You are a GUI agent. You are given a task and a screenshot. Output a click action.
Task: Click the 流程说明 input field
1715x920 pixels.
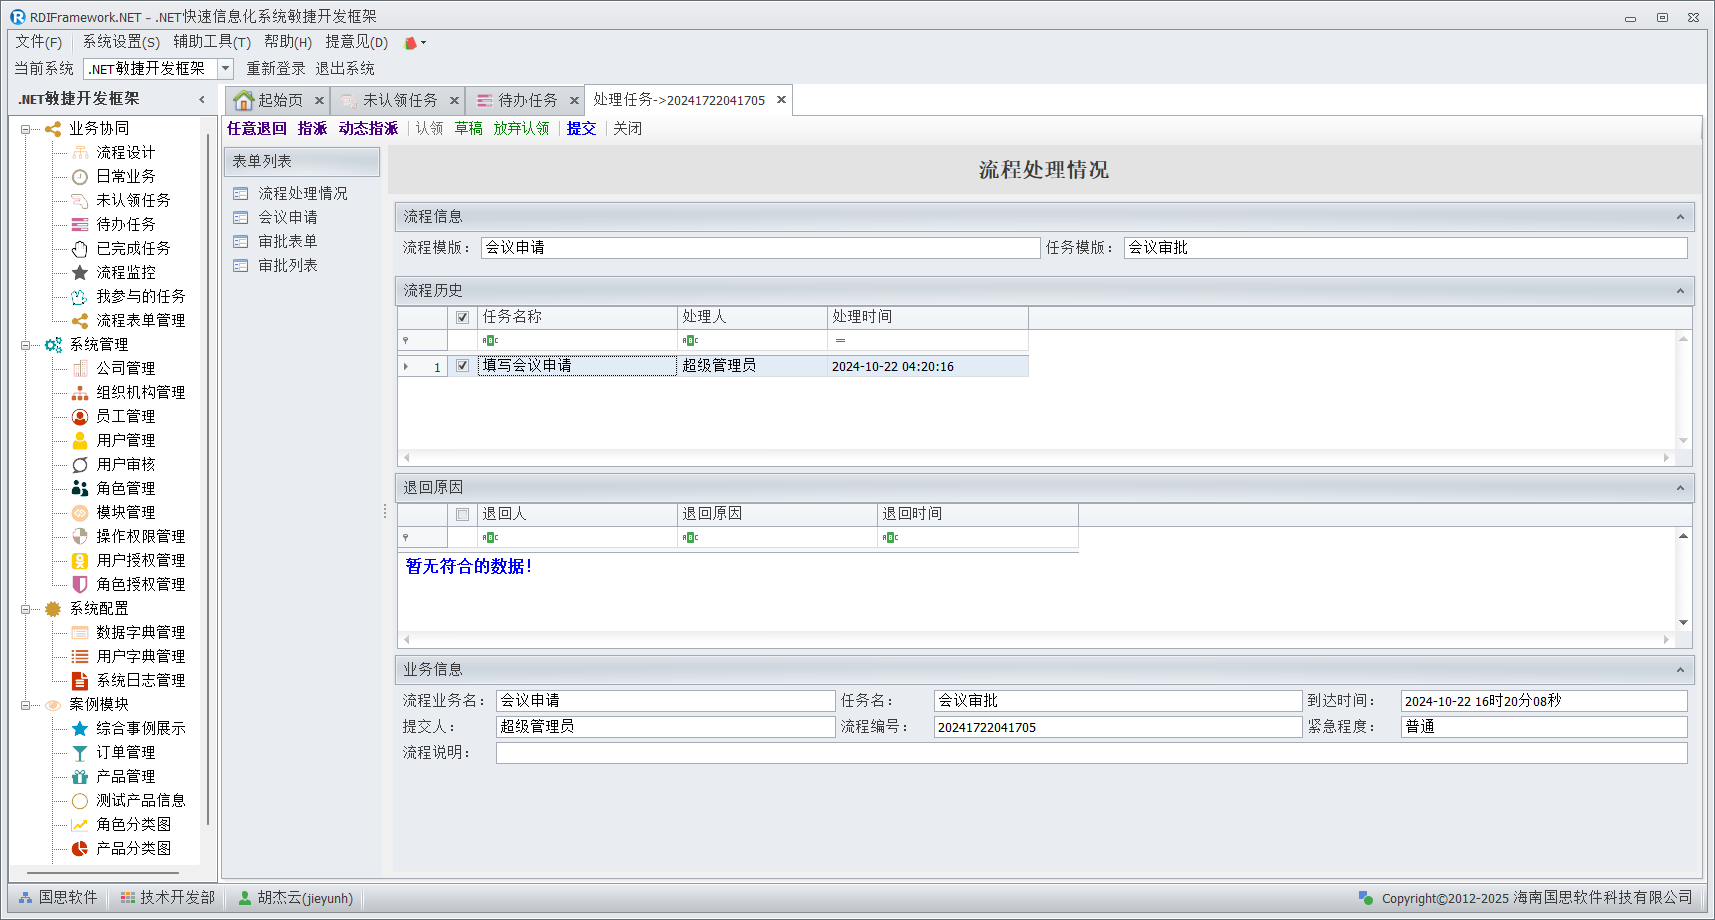[x=1090, y=753]
